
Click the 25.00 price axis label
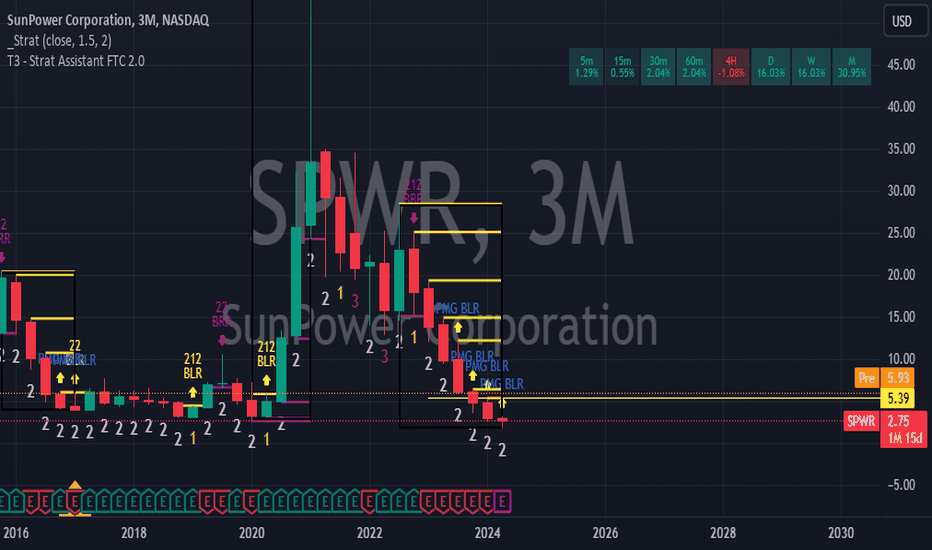[900, 232]
